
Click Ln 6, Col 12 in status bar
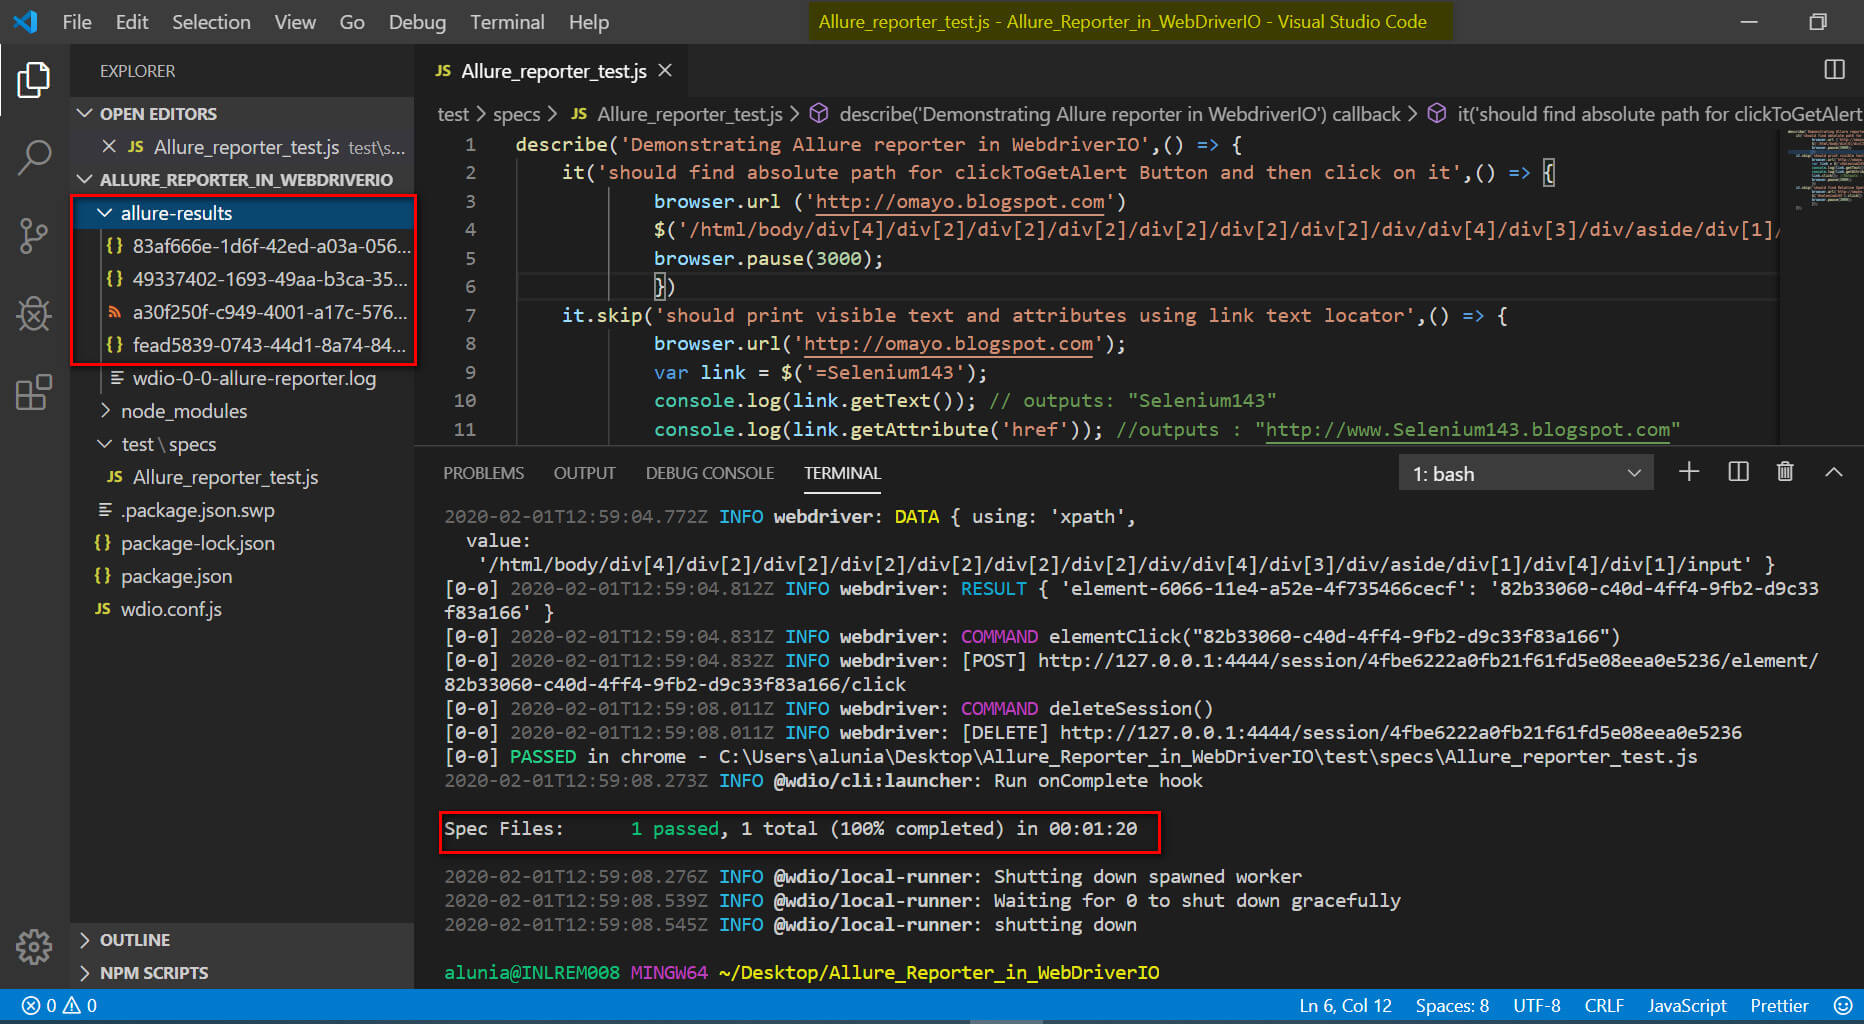(x=1345, y=1005)
